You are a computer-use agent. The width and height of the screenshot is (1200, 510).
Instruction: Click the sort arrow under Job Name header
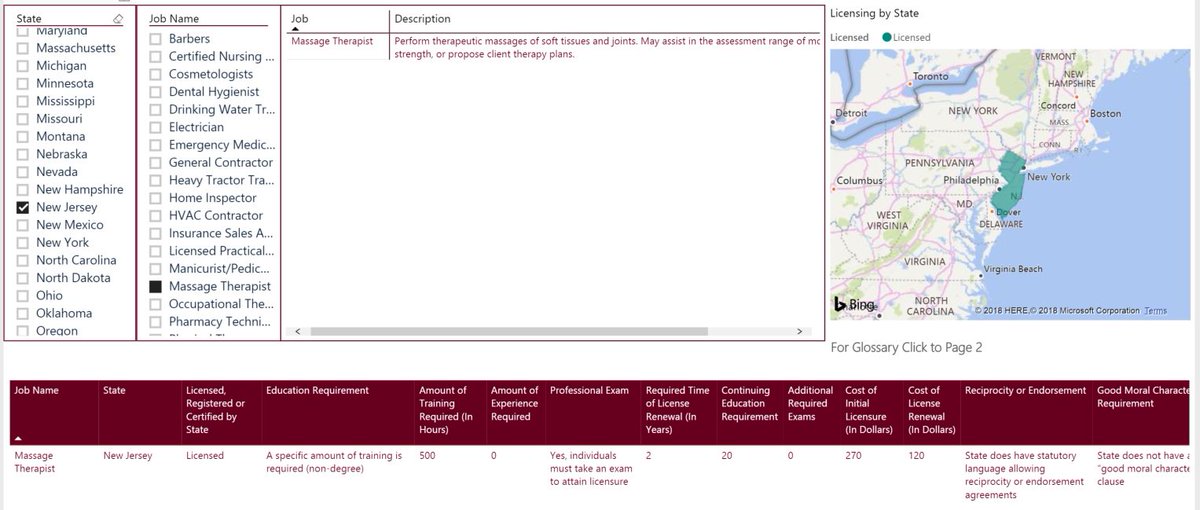(x=19, y=438)
